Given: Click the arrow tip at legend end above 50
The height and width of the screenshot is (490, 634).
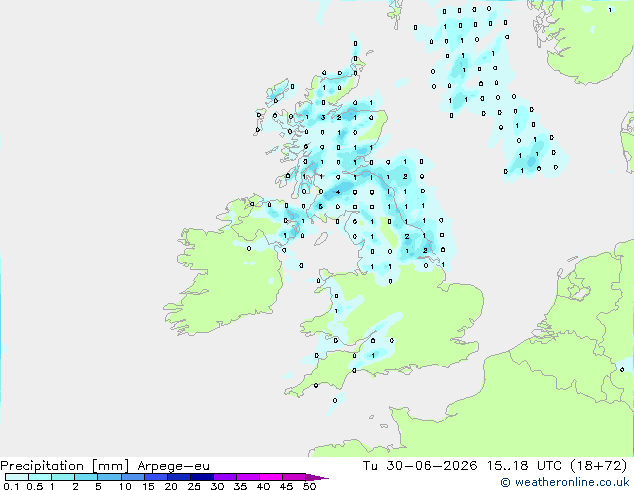Looking at the screenshot, I should (x=317, y=477).
